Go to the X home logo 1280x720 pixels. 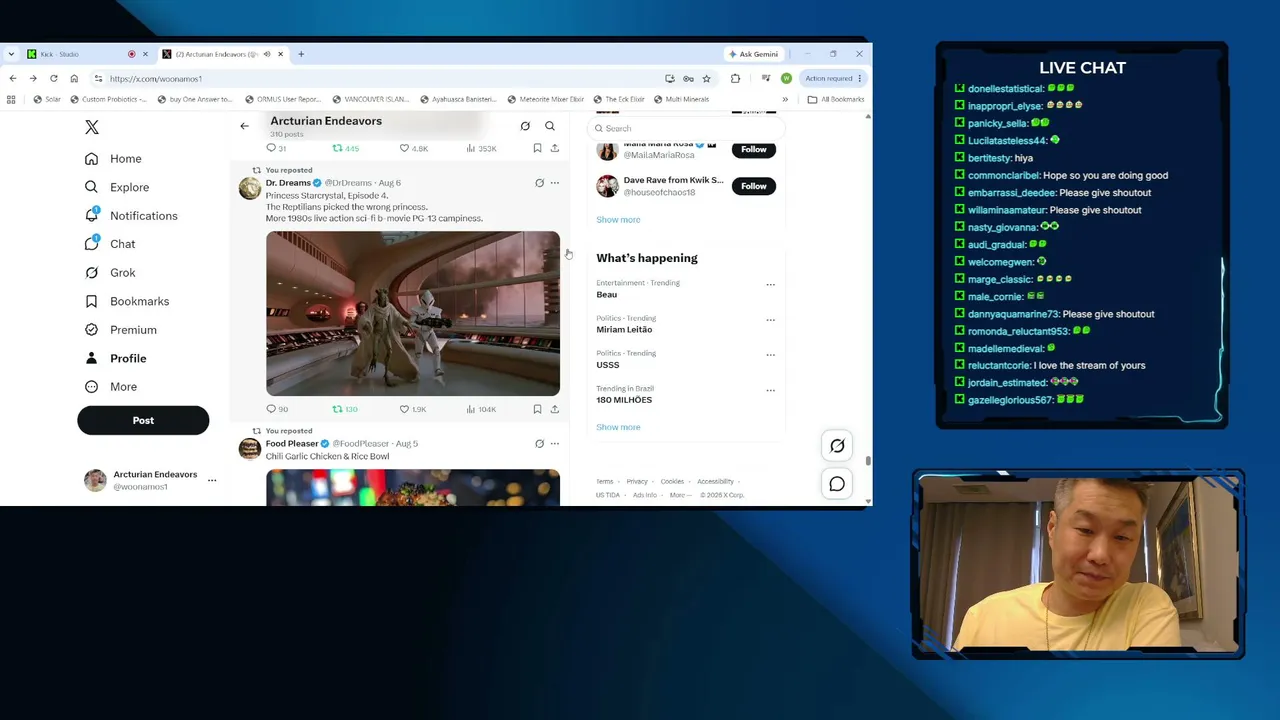coord(92,127)
